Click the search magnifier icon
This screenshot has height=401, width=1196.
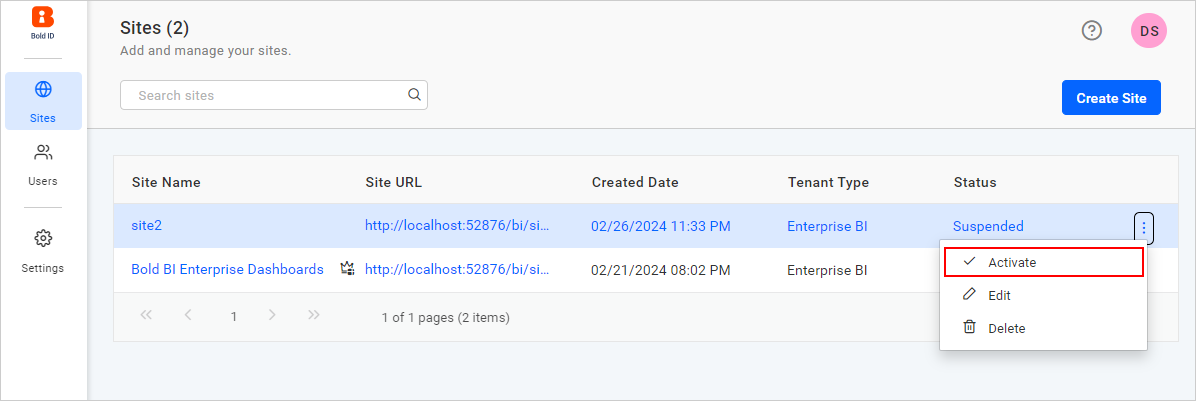[x=414, y=95]
